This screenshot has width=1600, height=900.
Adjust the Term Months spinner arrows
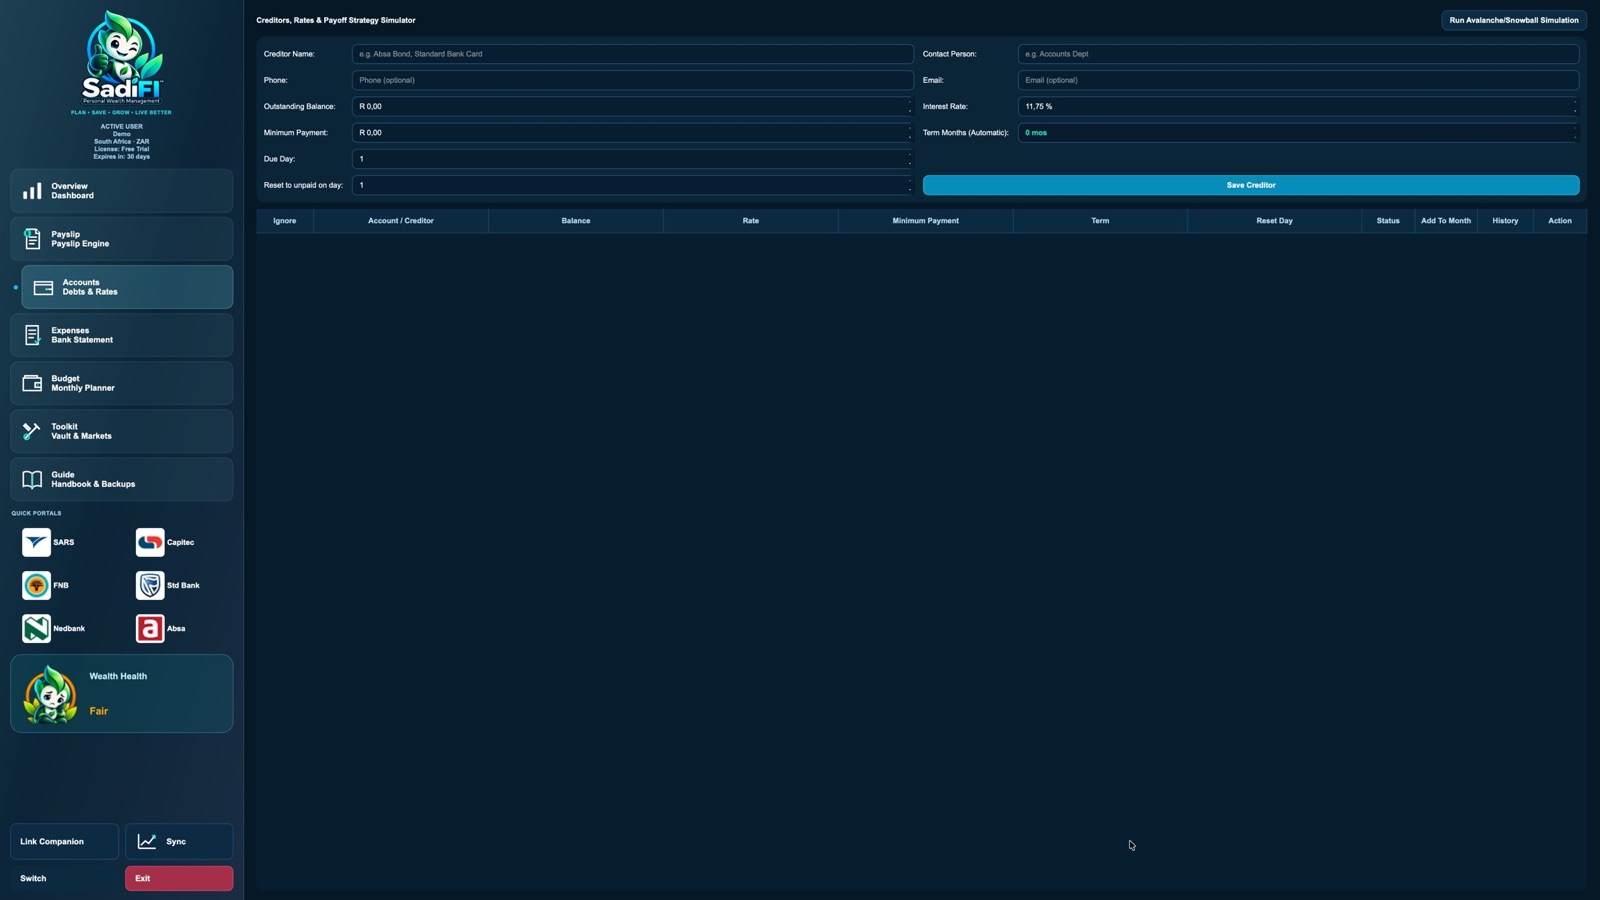tap(1575, 132)
